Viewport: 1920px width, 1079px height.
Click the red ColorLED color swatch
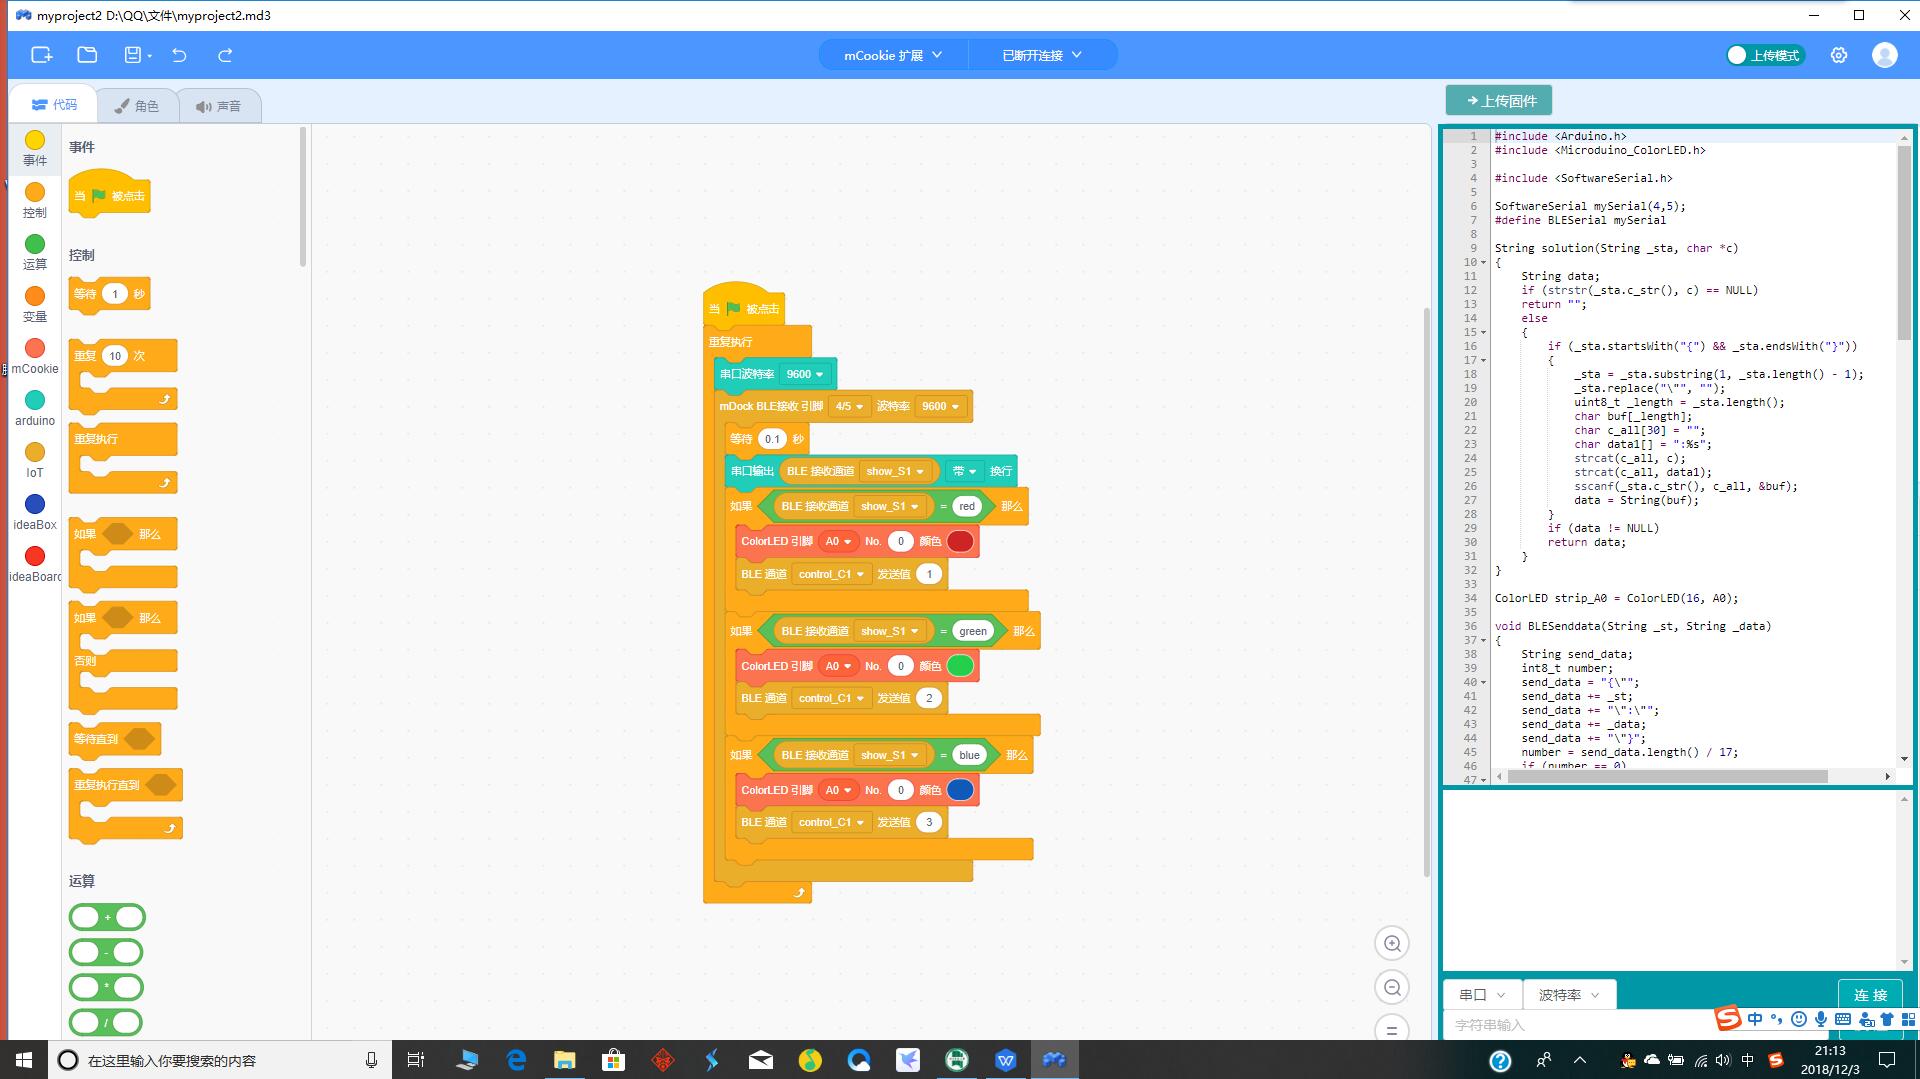(x=960, y=541)
